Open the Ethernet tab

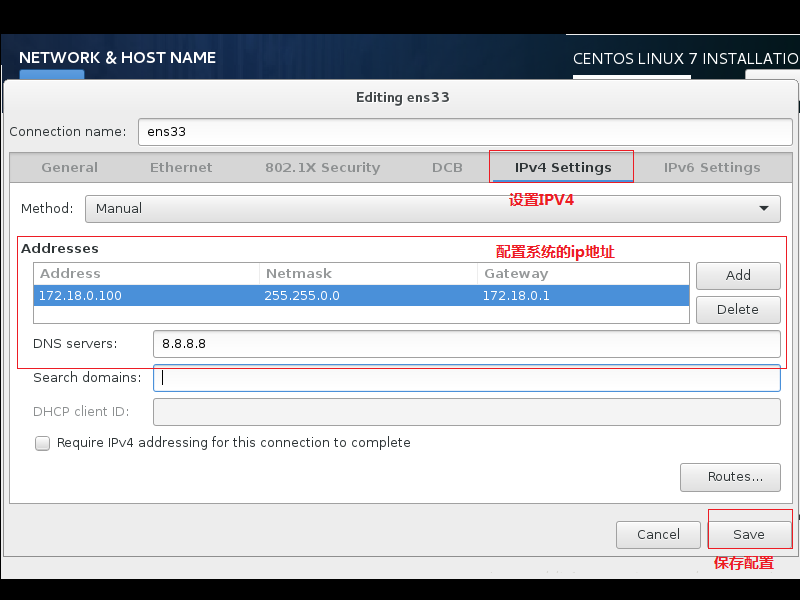click(181, 168)
